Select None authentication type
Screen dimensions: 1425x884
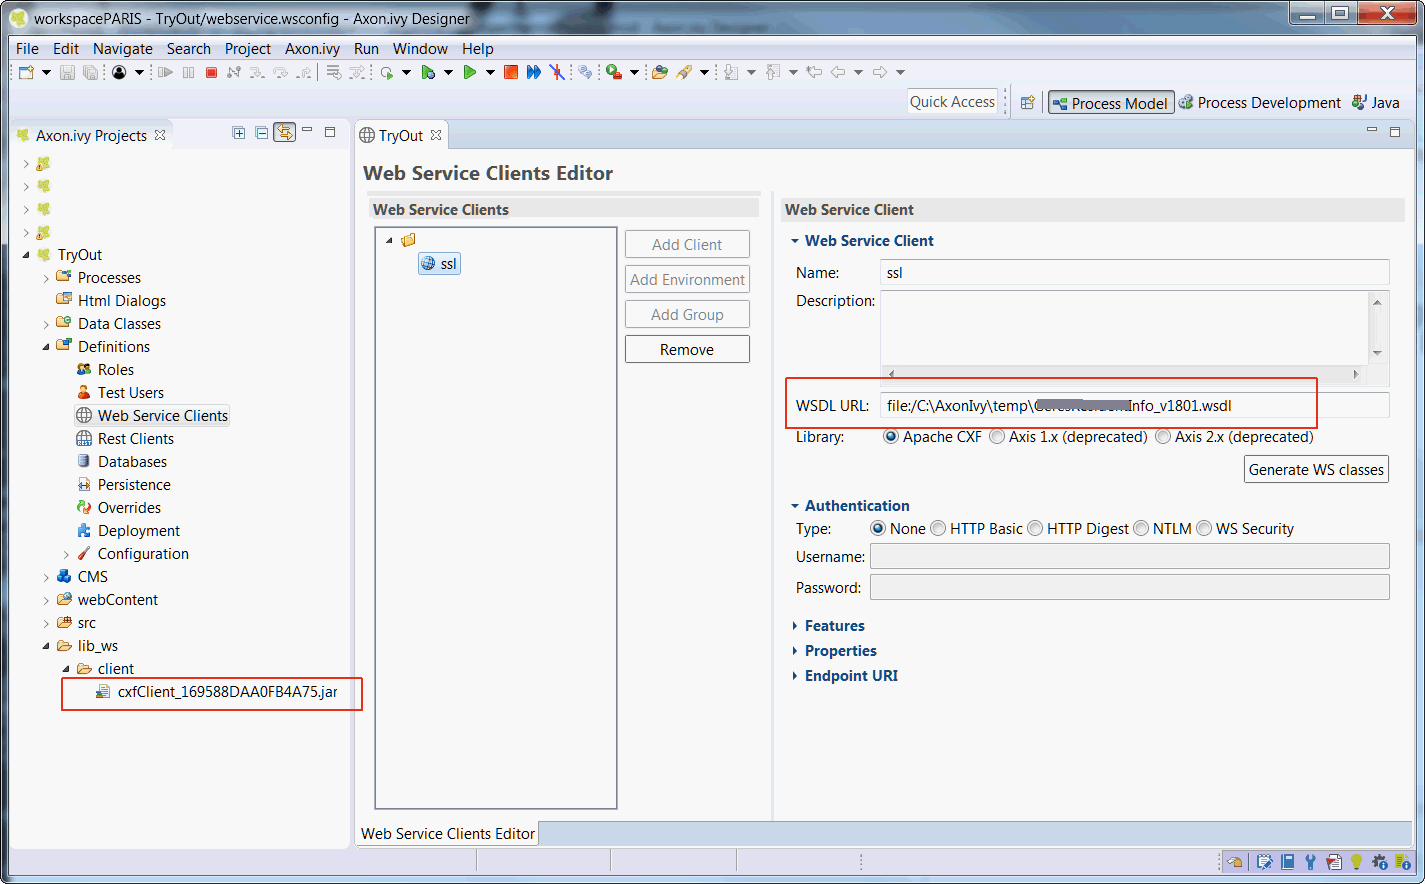pos(878,528)
